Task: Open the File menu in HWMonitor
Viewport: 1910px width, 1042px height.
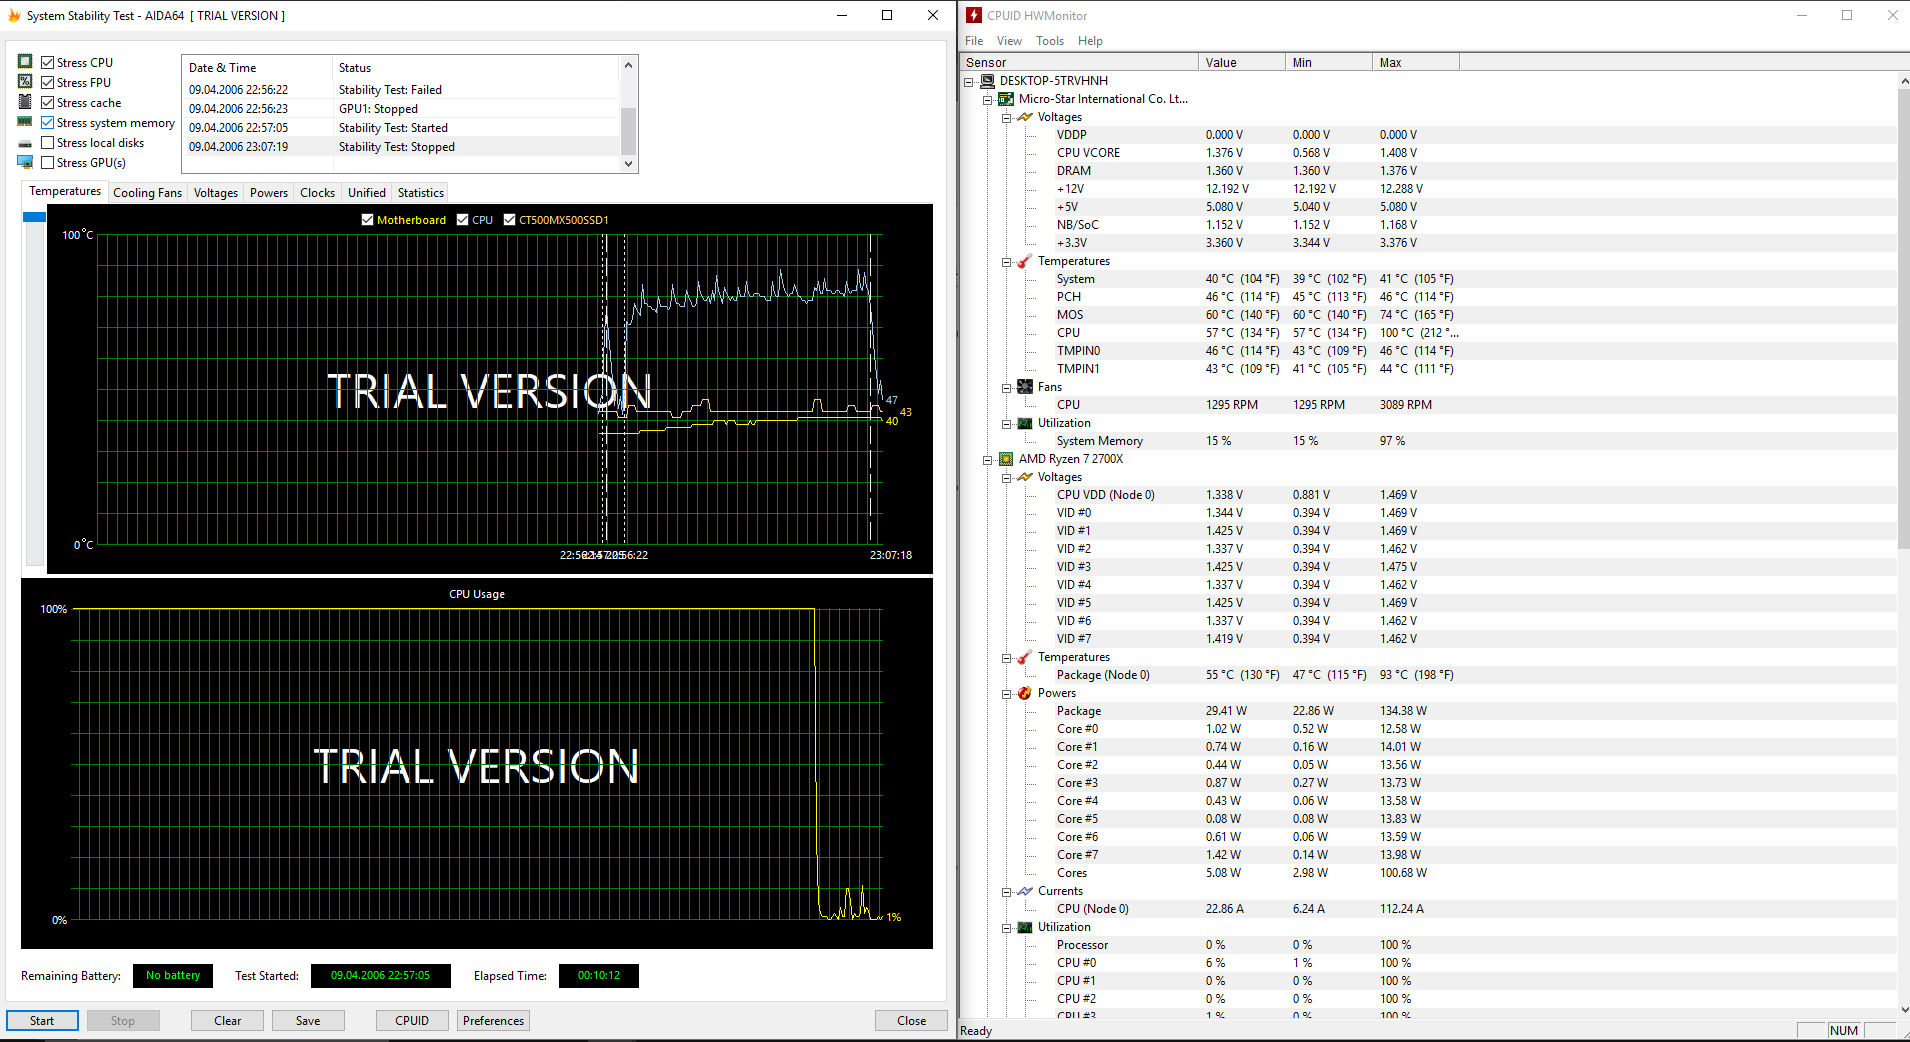Action: 974,41
